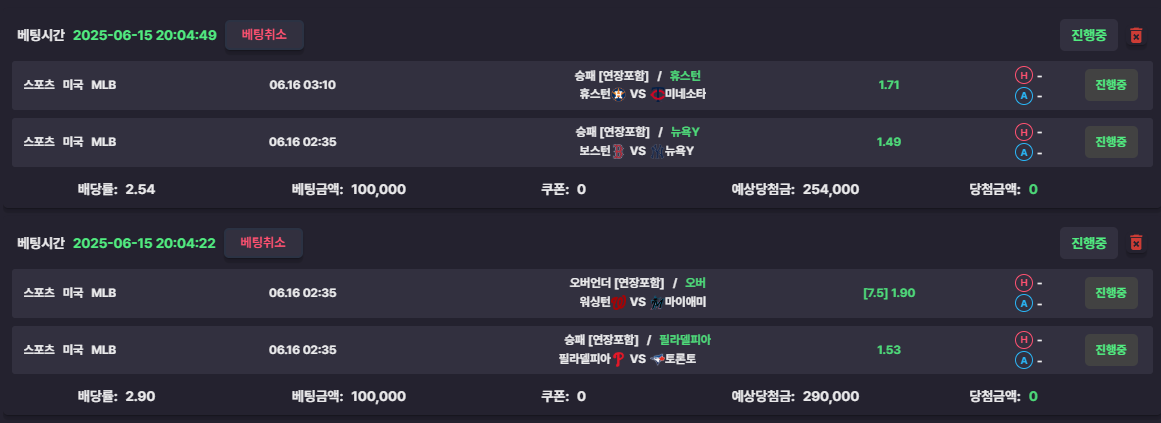Image resolution: width=1161 pixels, height=423 pixels.
Task: Click the Philadelphia Phillies team logo
Action: [619, 359]
